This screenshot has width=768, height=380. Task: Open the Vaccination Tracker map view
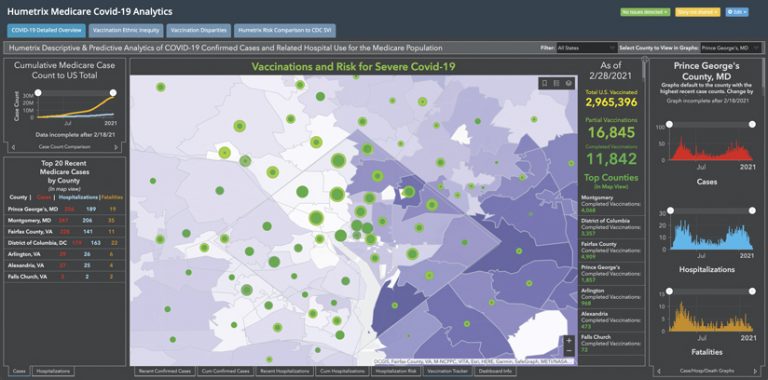pos(449,371)
